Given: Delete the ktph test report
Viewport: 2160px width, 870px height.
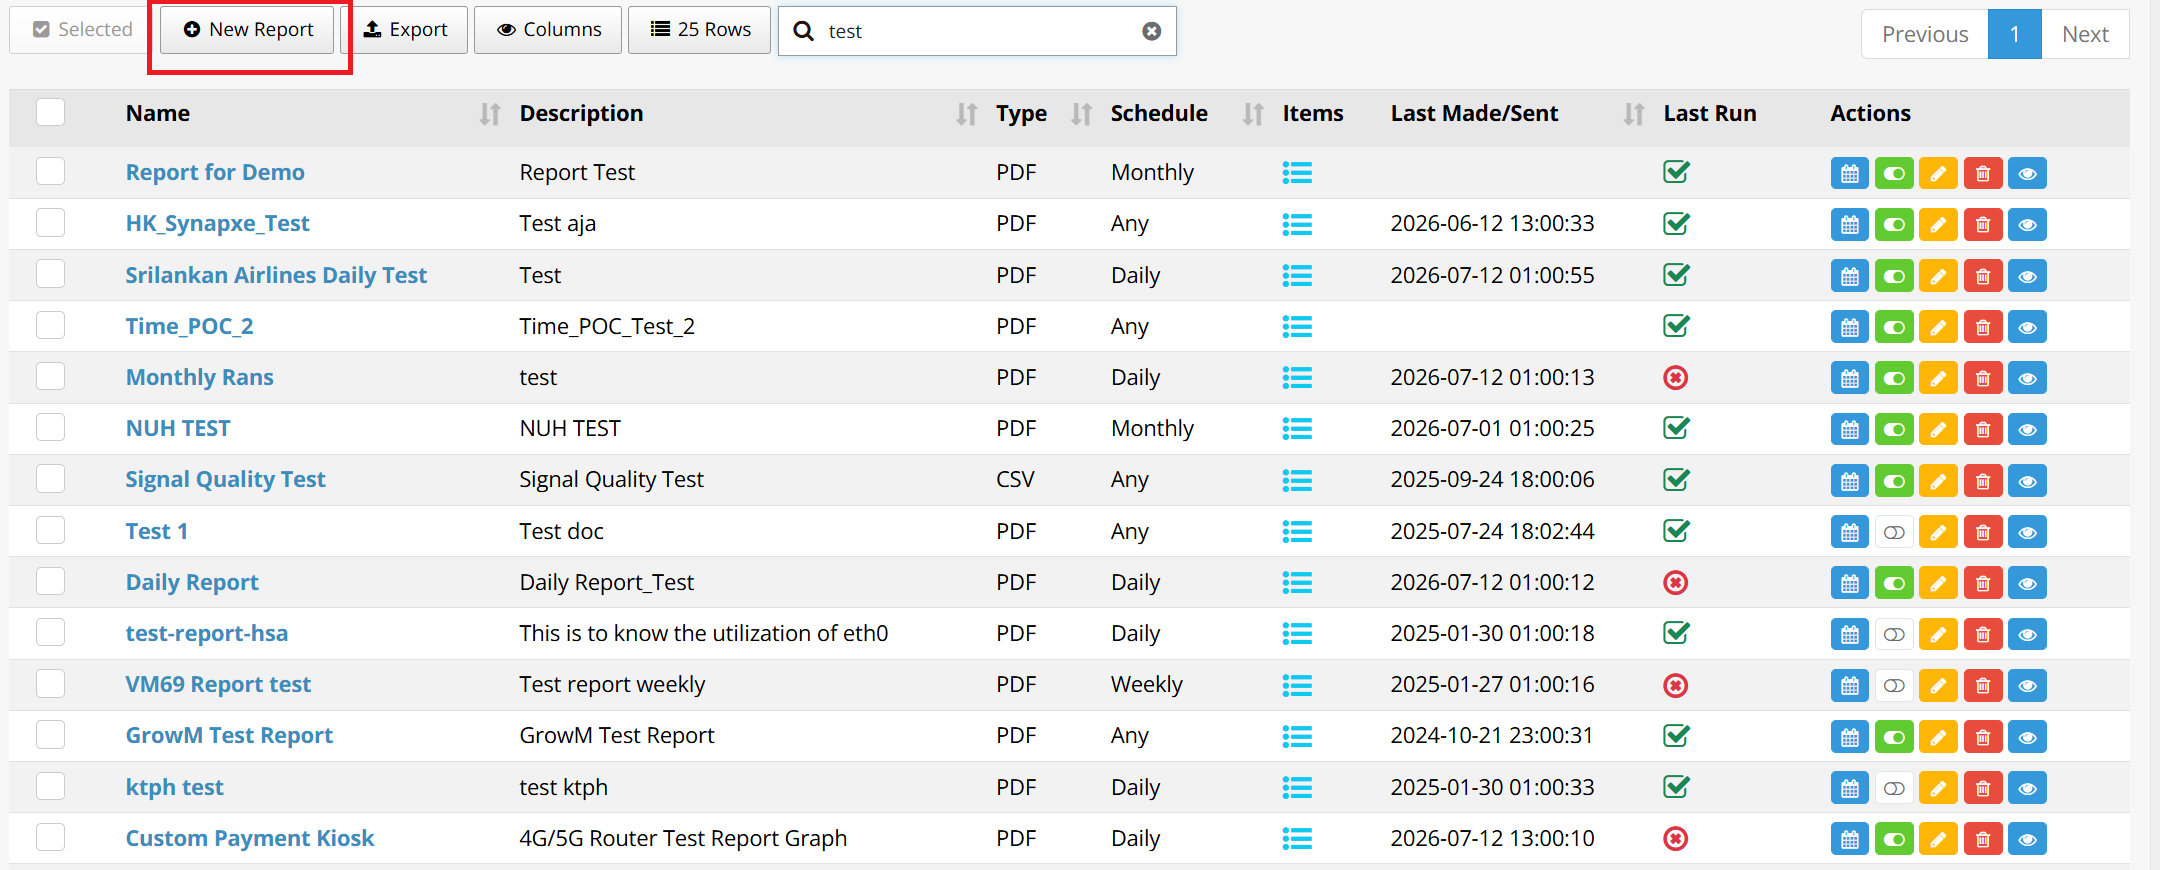Looking at the screenshot, I should [1983, 788].
